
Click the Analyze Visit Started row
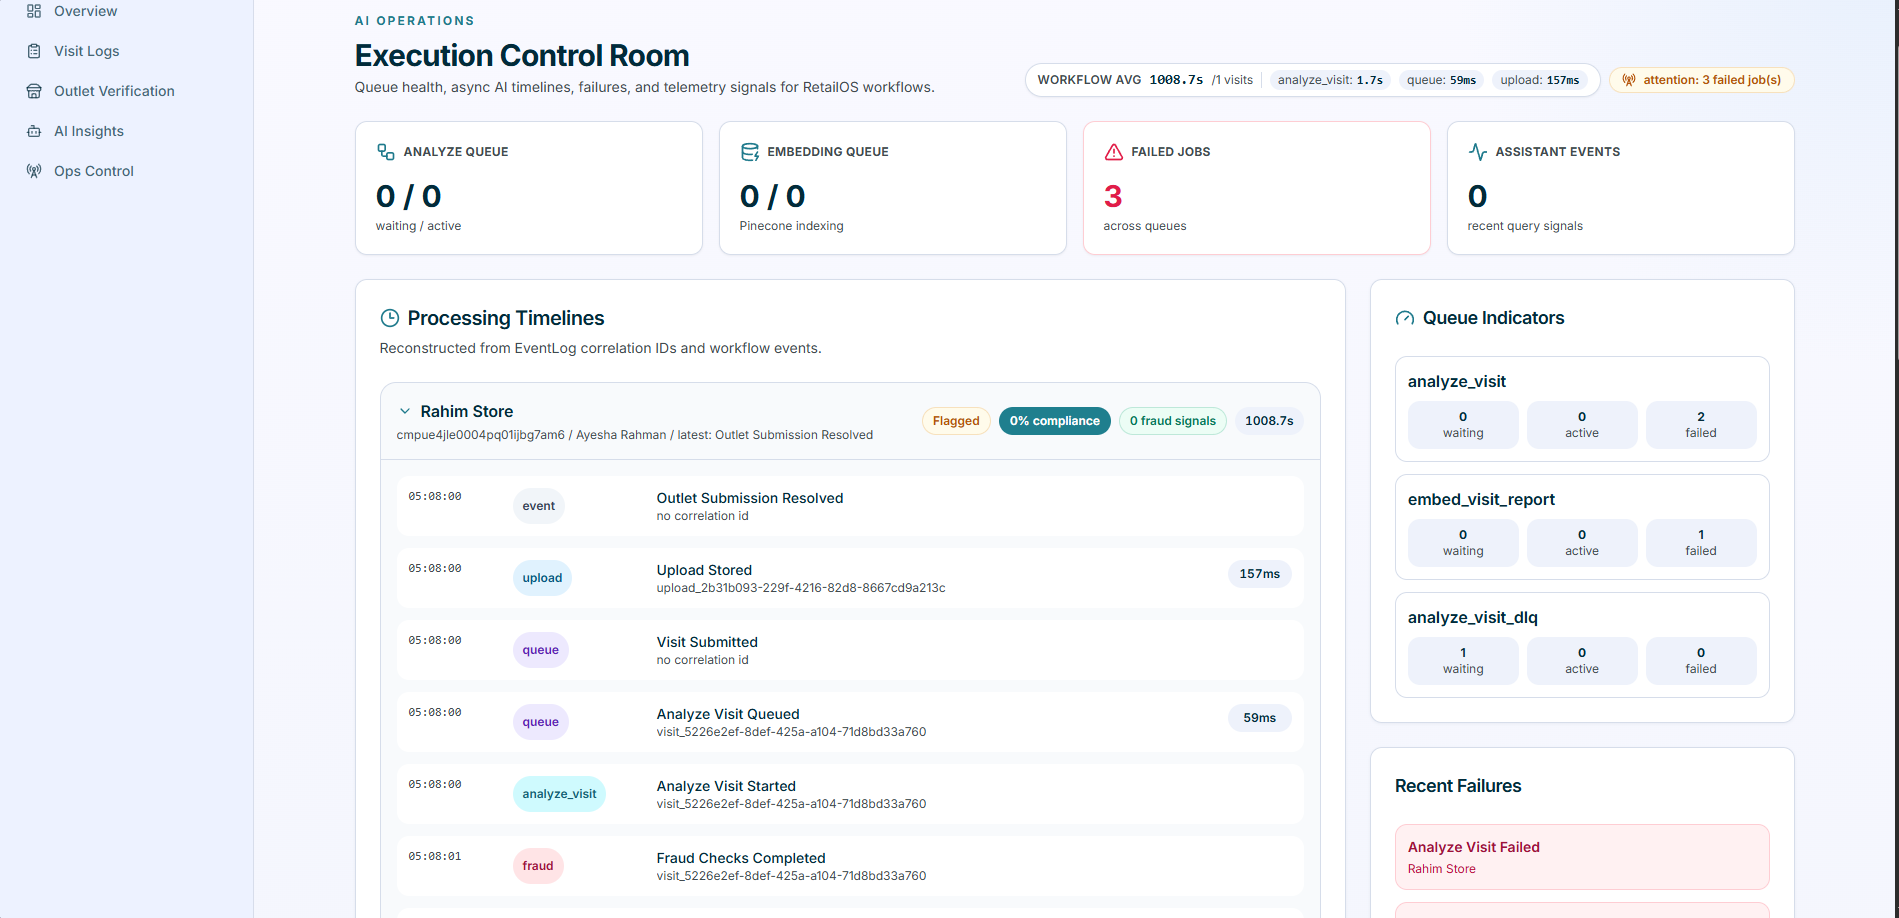pos(850,794)
